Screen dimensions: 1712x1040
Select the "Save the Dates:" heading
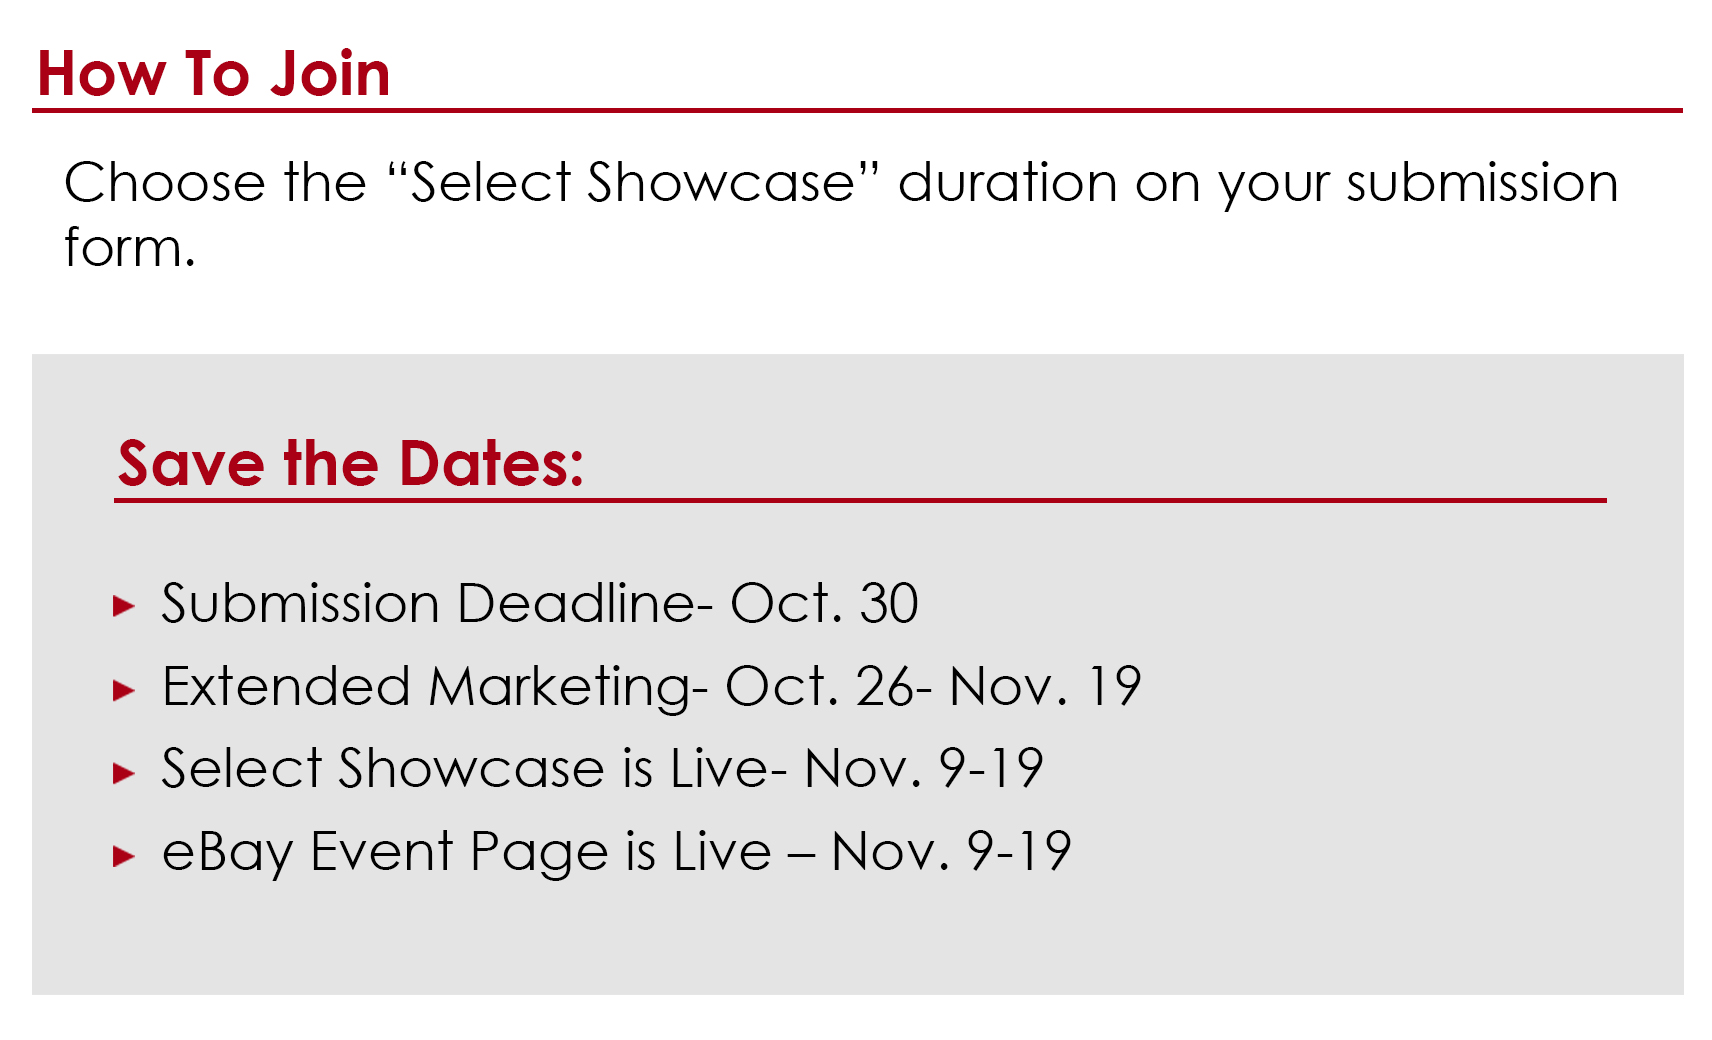pos(351,464)
